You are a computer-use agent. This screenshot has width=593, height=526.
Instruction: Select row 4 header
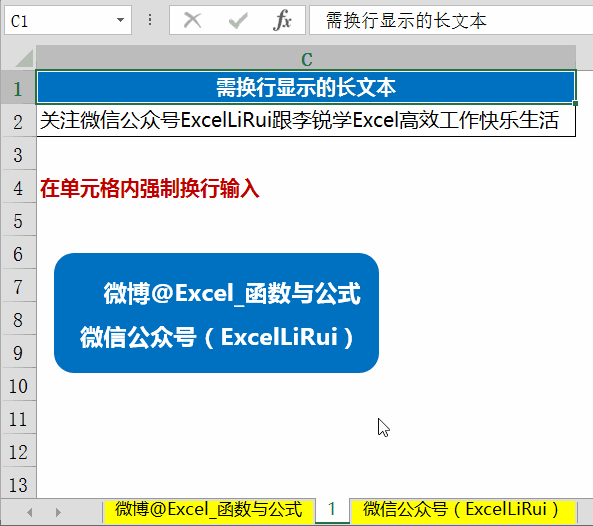point(18,187)
